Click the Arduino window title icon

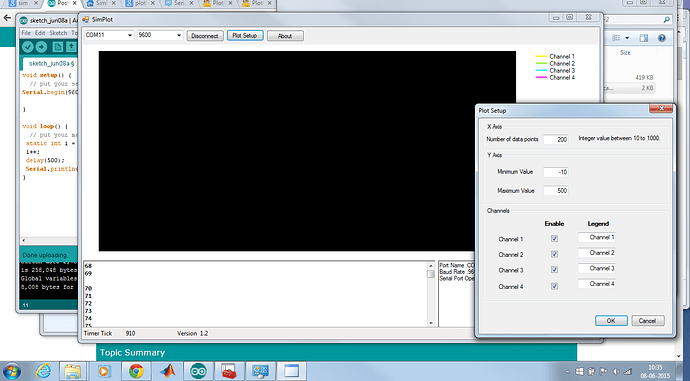click(23, 21)
